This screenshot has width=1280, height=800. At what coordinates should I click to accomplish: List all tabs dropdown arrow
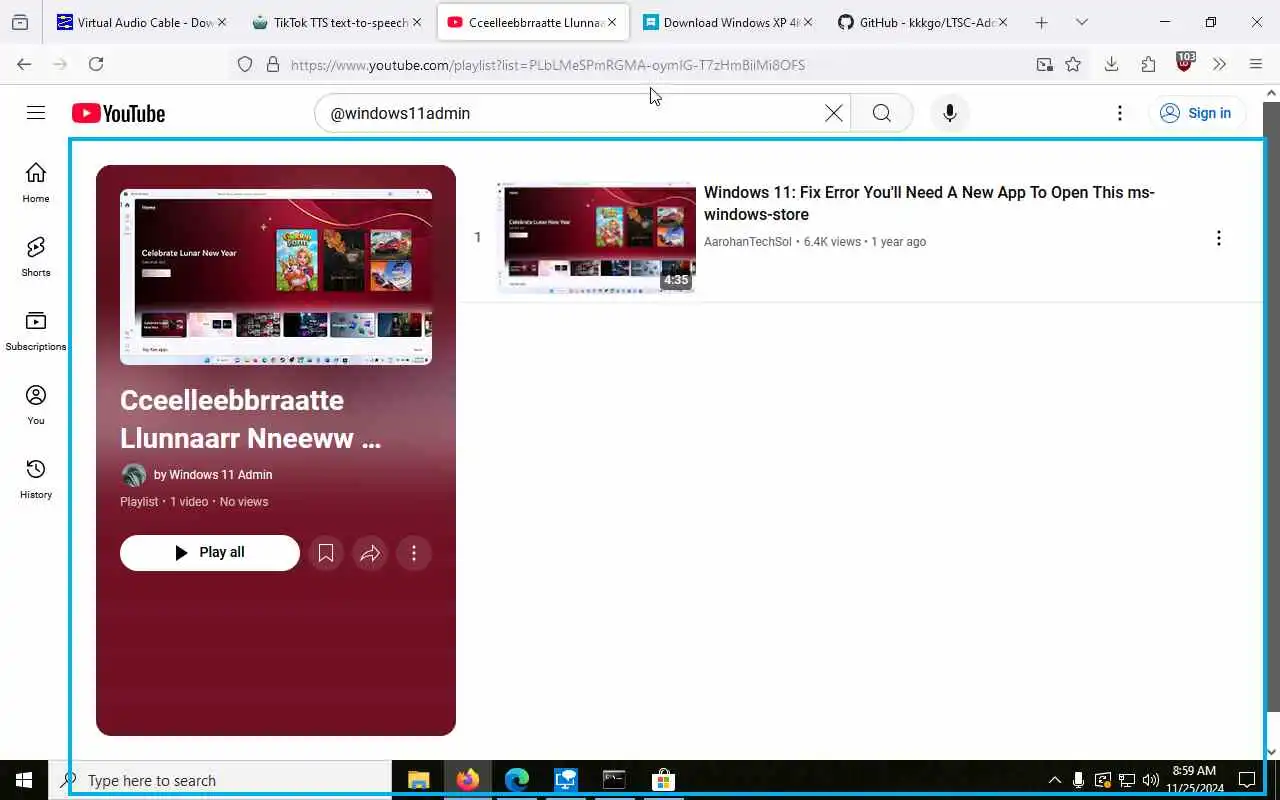pyautogui.click(x=1081, y=22)
